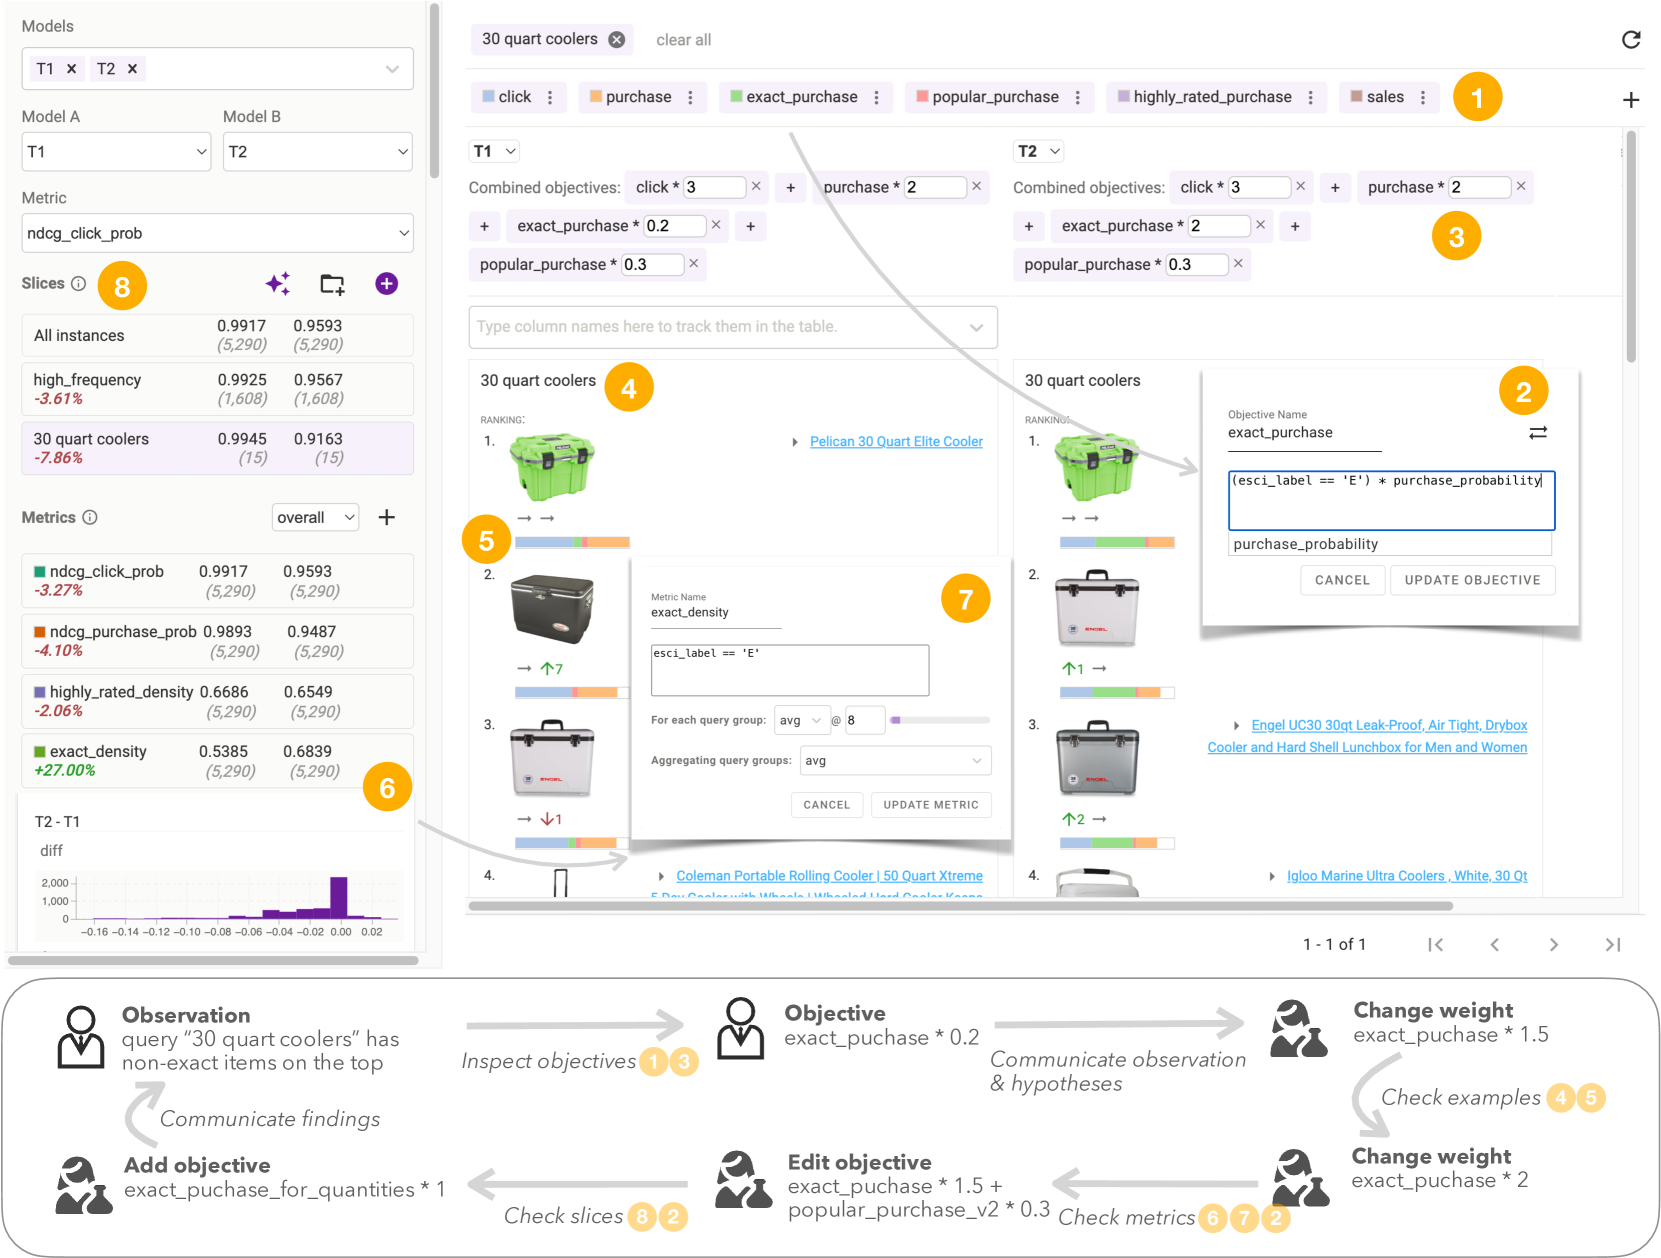
Task: Go to the next page arrow
Action: click(1553, 944)
